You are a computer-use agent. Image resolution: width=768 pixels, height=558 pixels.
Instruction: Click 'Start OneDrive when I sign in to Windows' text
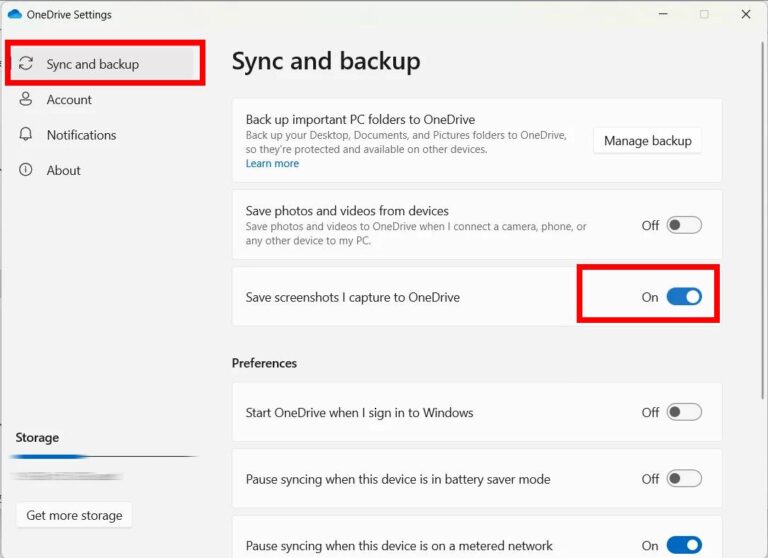(x=359, y=412)
